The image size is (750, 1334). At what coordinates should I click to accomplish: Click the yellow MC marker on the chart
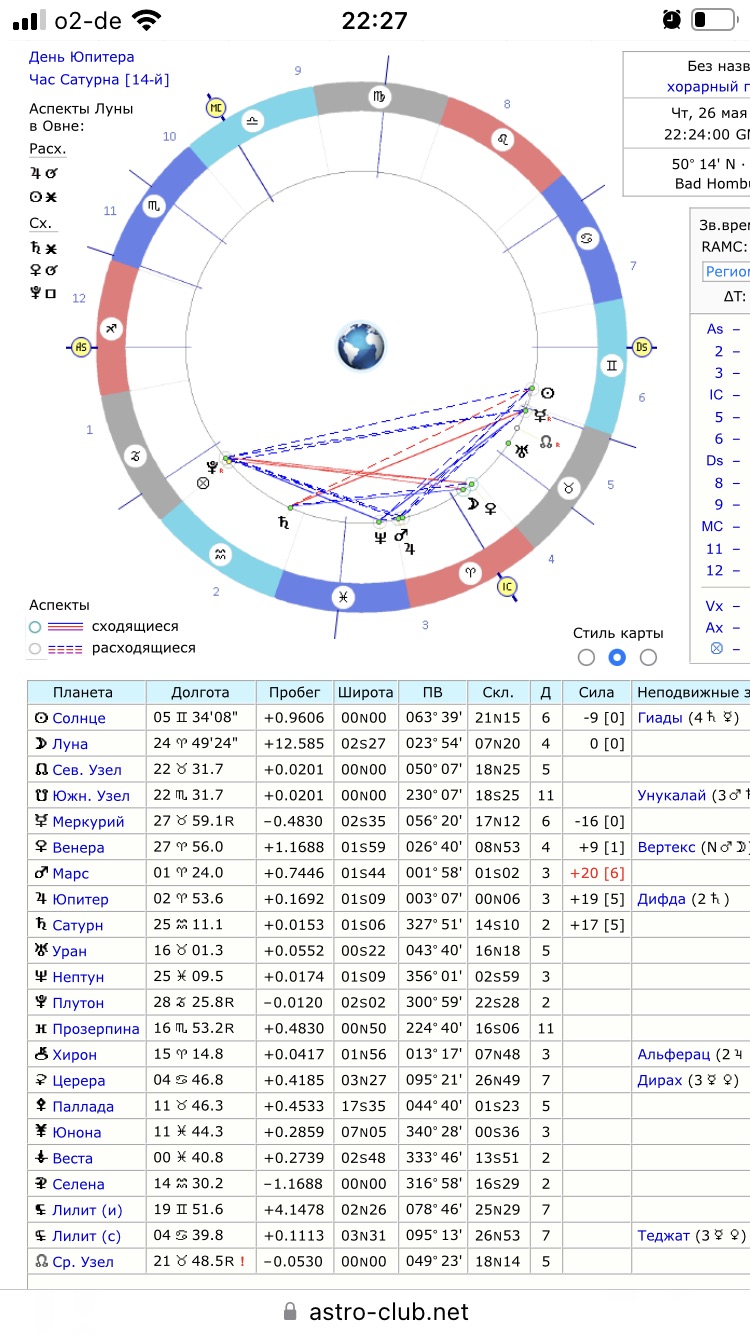click(216, 107)
